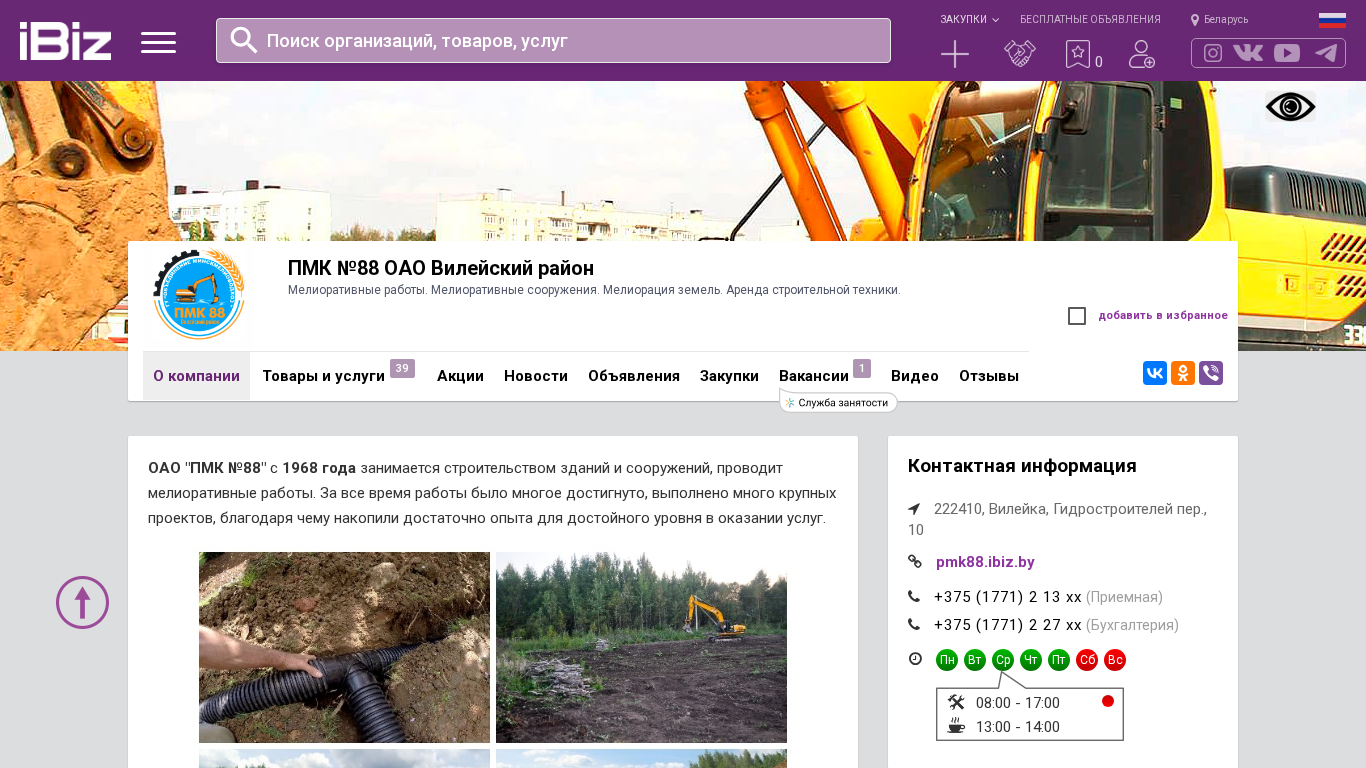Click the plus add icon in header
The width and height of the screenshot is (1366, 768).
coord(955,54)
